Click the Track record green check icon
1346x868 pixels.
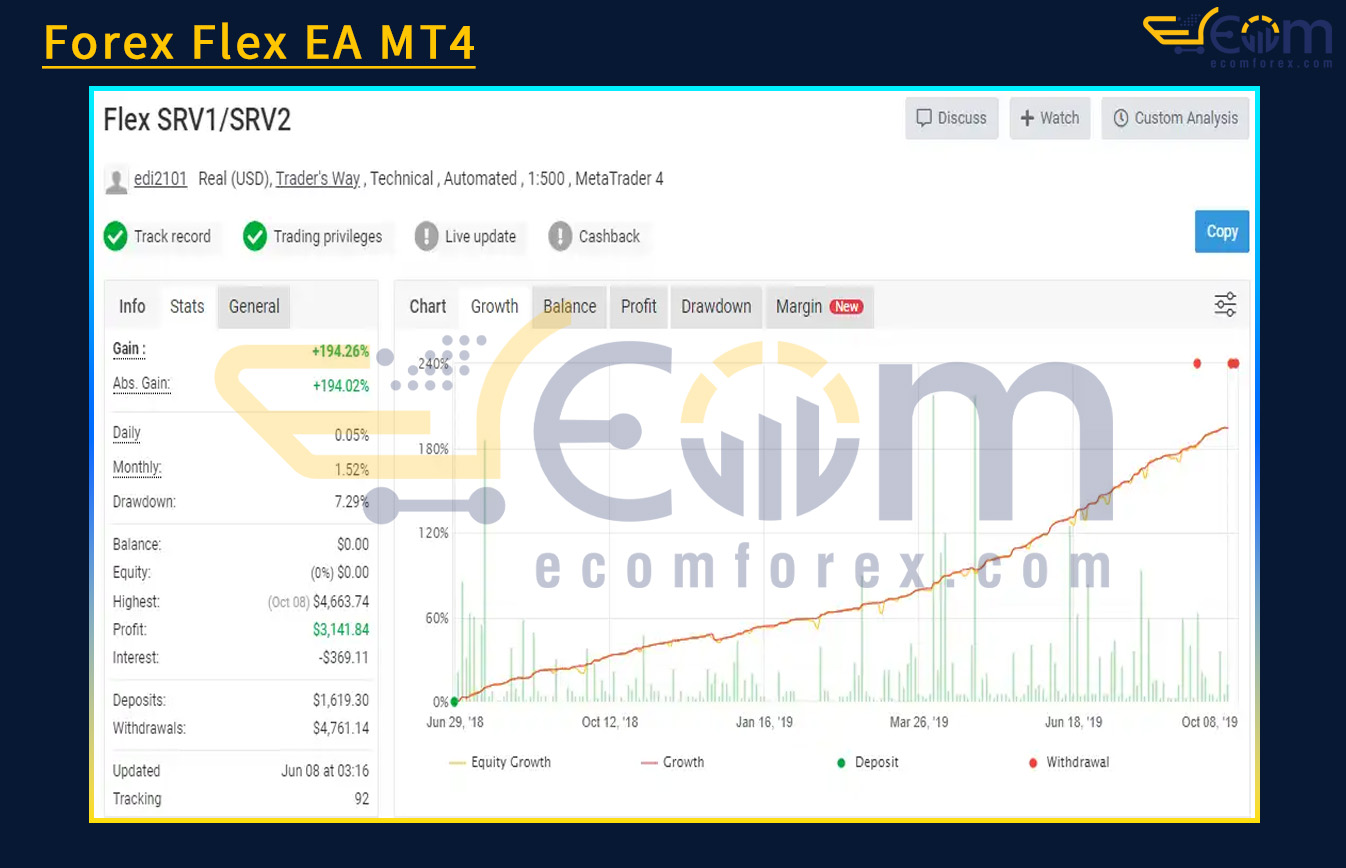tap(115, 236)
